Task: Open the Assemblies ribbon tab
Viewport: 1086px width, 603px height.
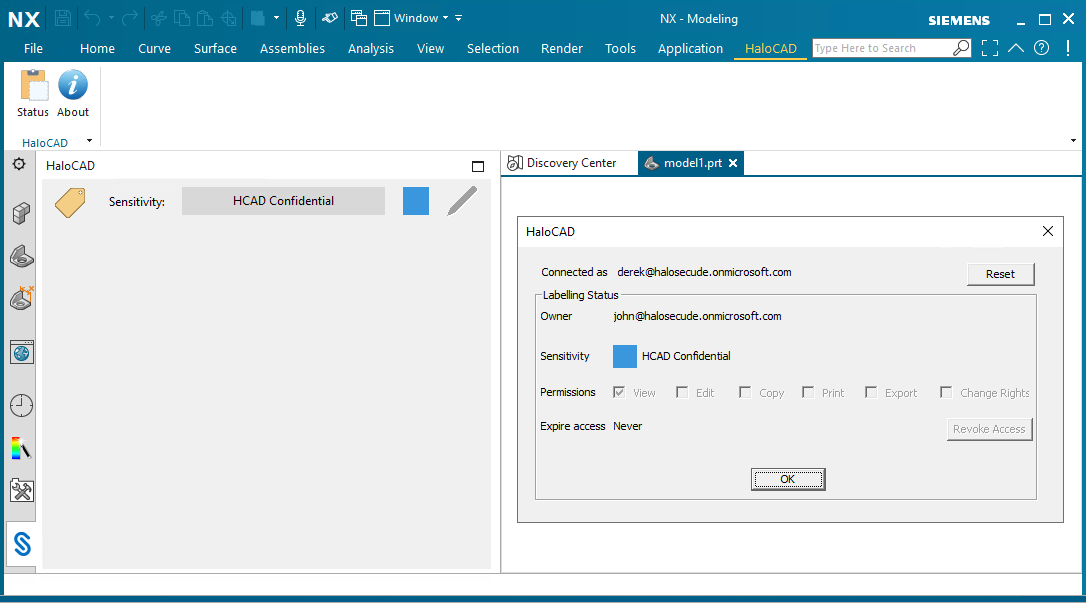Action: tap(292, 48)
